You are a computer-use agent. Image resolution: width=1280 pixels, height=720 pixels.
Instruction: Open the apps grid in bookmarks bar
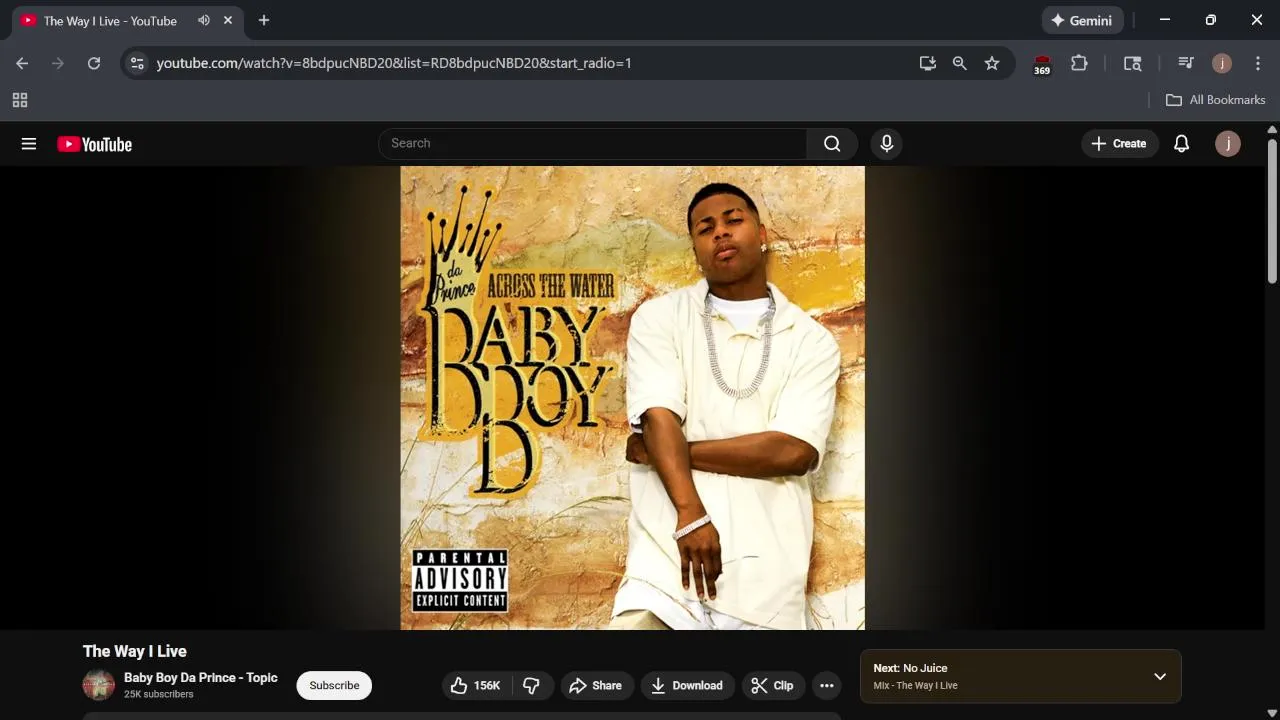[x=20, y=100]
